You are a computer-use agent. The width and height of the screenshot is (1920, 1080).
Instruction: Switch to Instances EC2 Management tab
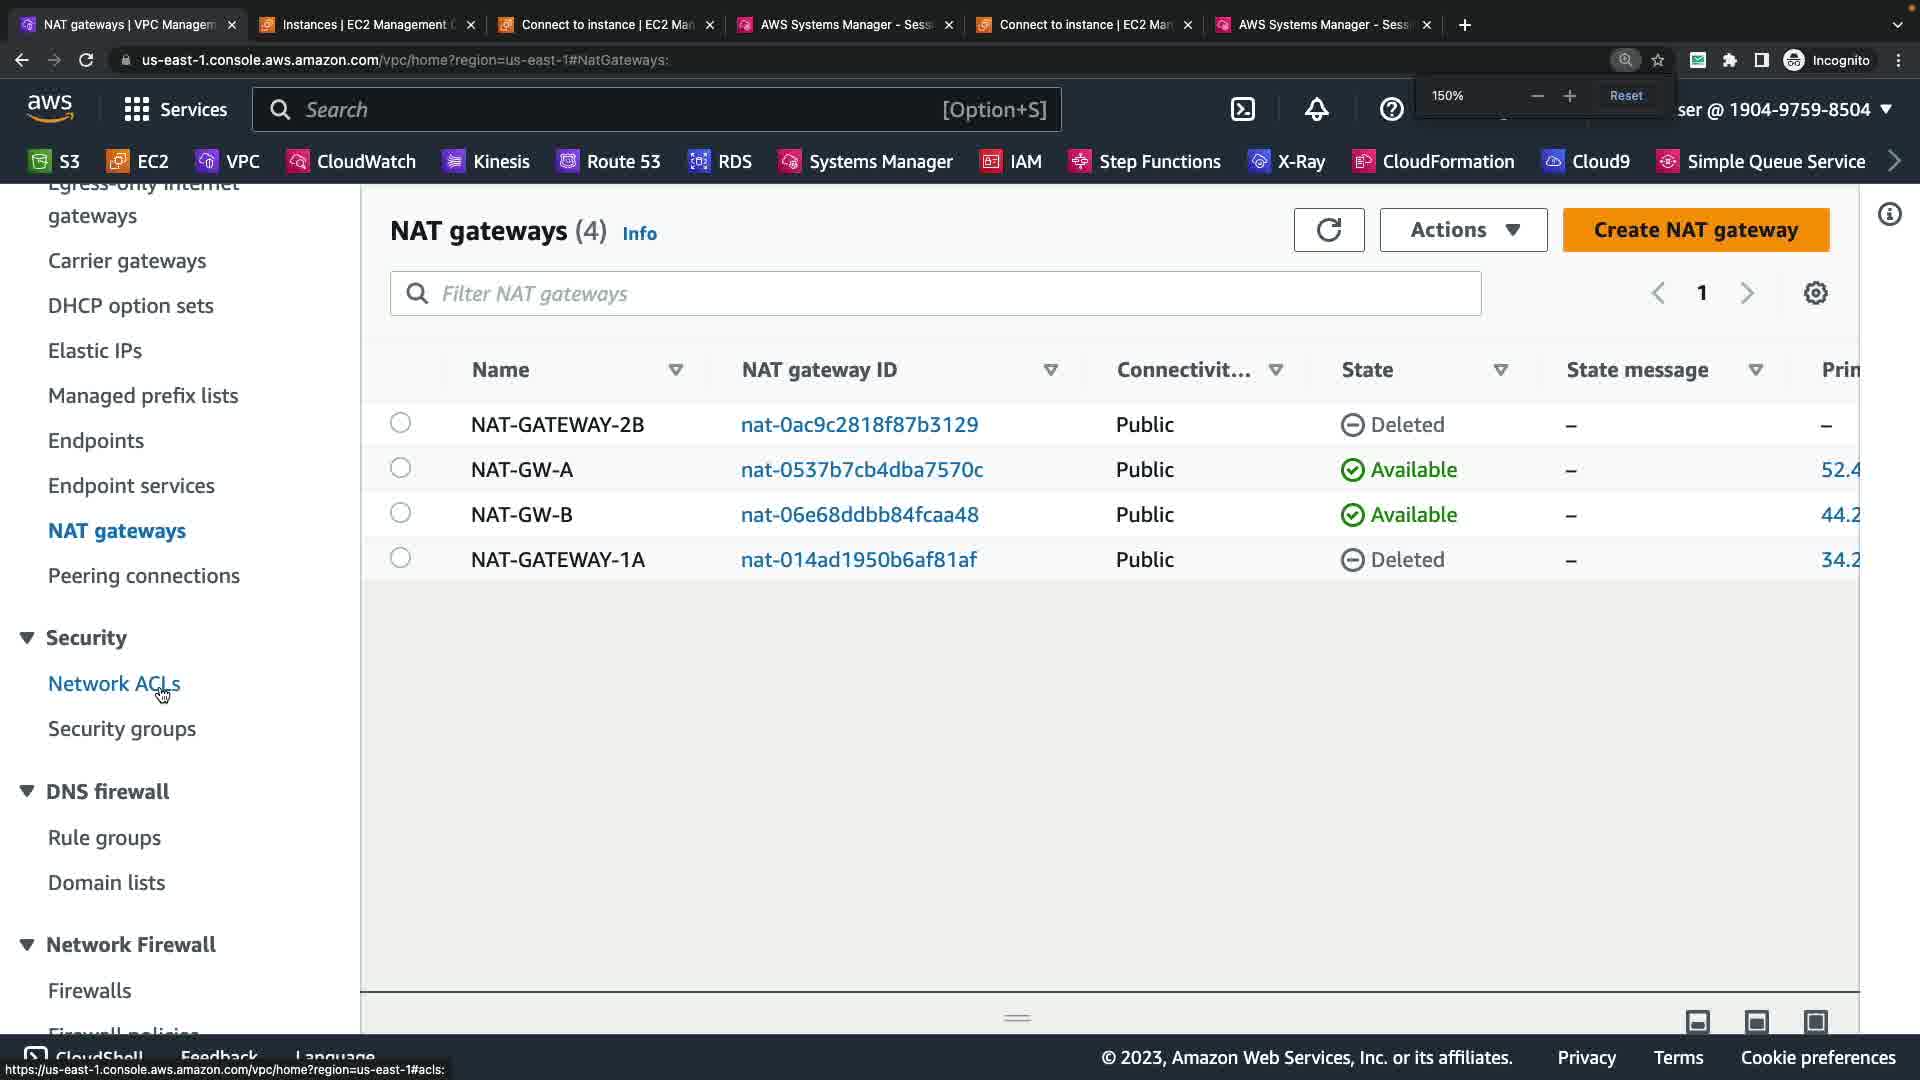tap(365, 25)
